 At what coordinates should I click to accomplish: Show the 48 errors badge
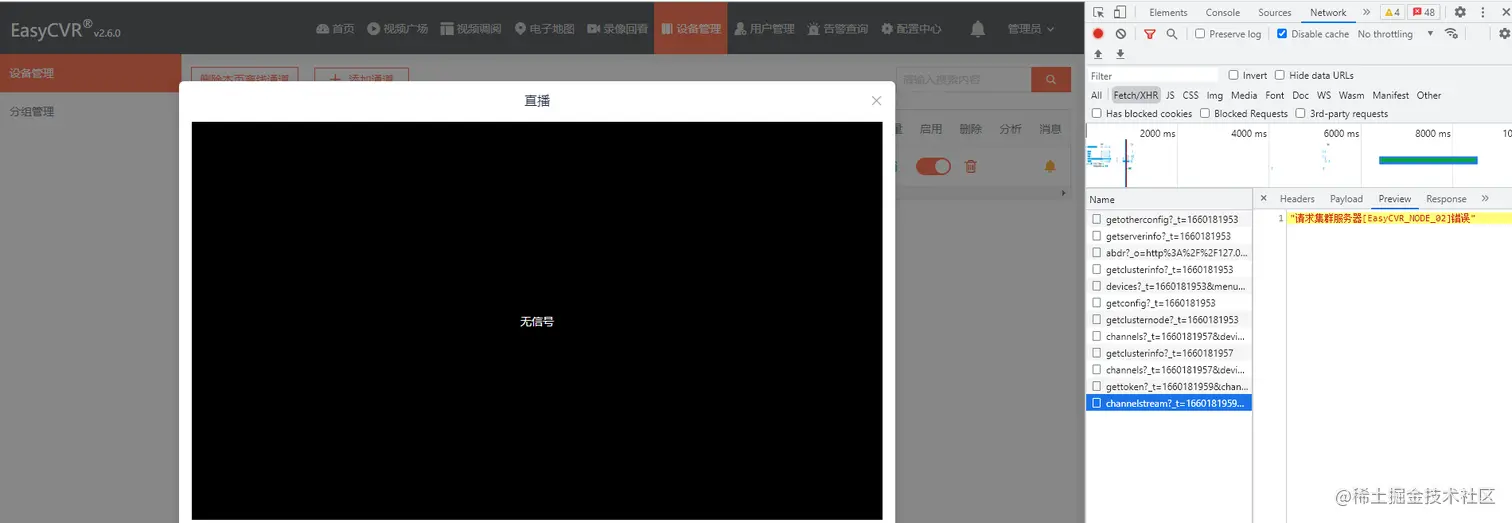click(x=1424, y=13)
